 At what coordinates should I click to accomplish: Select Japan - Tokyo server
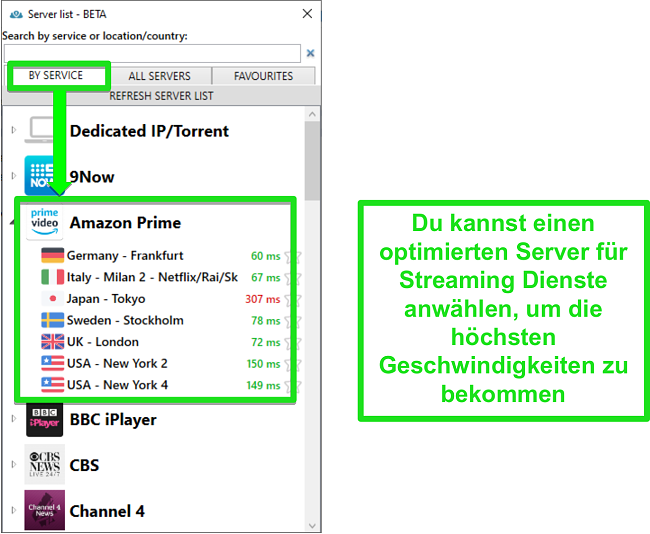pos(106,299)
